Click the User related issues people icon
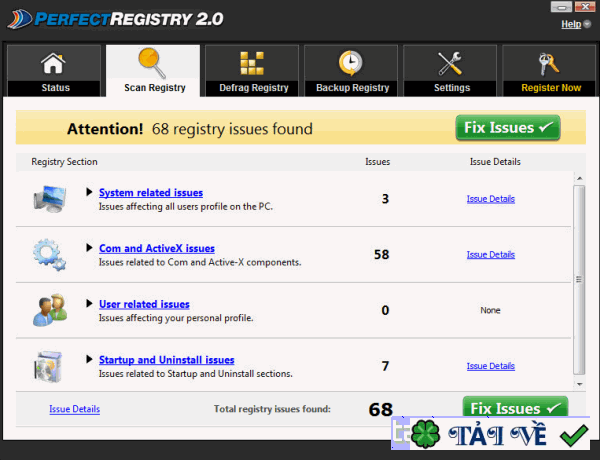Viewport: 600px width, 460px height. [x=50, y=310]
